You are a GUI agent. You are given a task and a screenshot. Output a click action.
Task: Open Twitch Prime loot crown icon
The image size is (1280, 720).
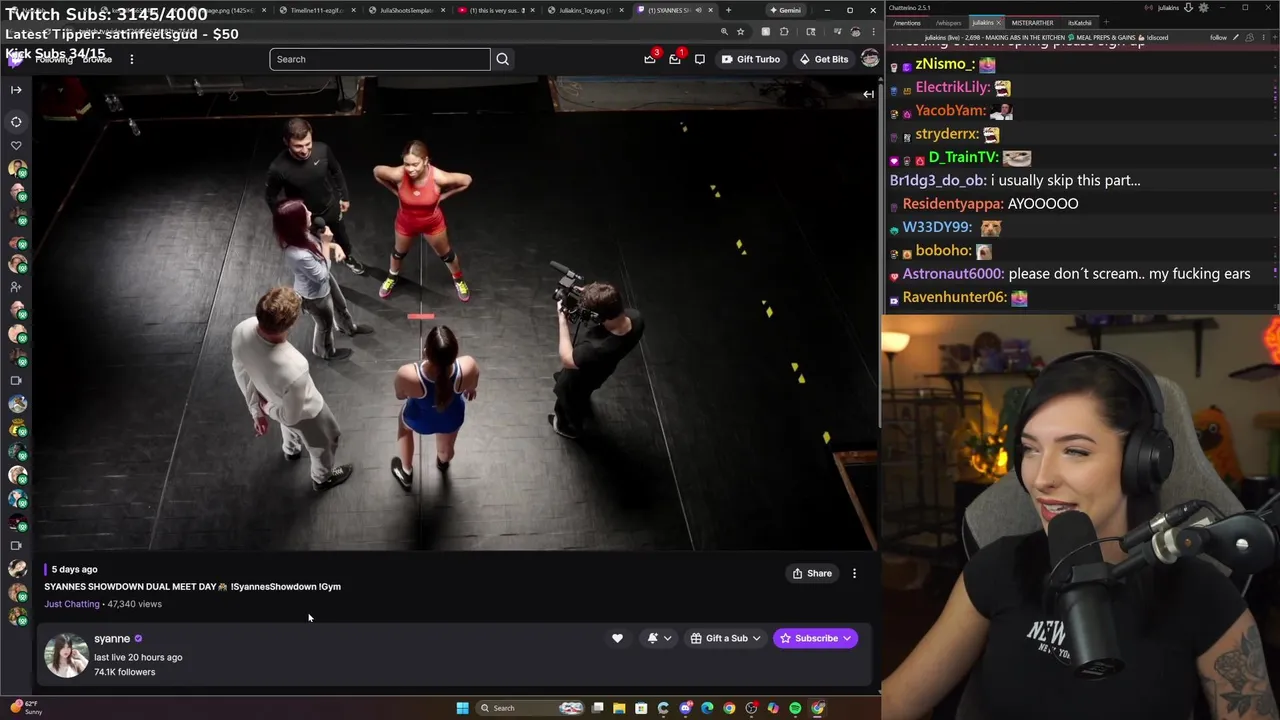pyautogui.click(x=650, y=59)
